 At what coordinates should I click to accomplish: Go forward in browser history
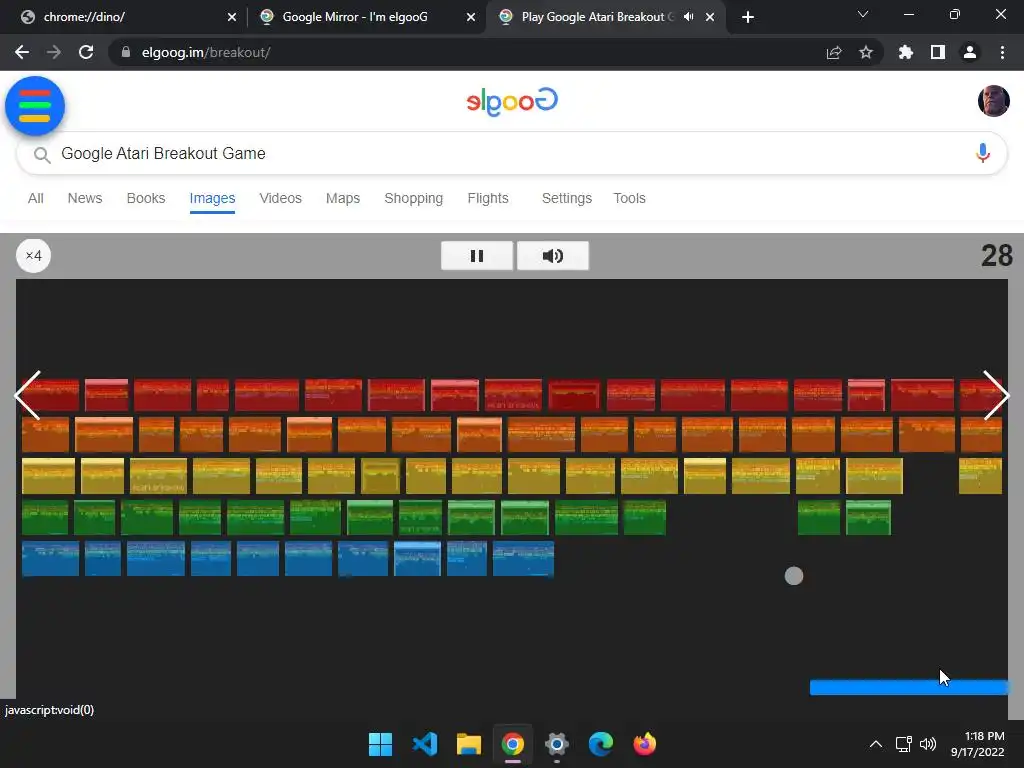[54, 52]
